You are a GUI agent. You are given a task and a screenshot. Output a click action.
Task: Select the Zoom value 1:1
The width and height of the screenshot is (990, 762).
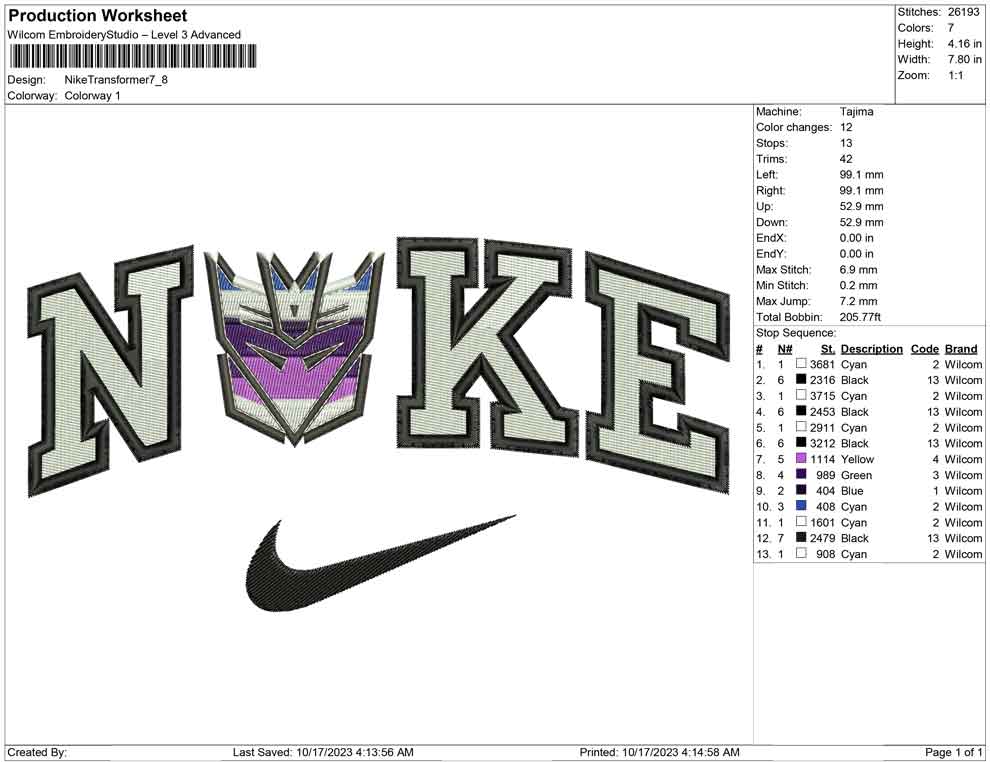pos(956,75)
